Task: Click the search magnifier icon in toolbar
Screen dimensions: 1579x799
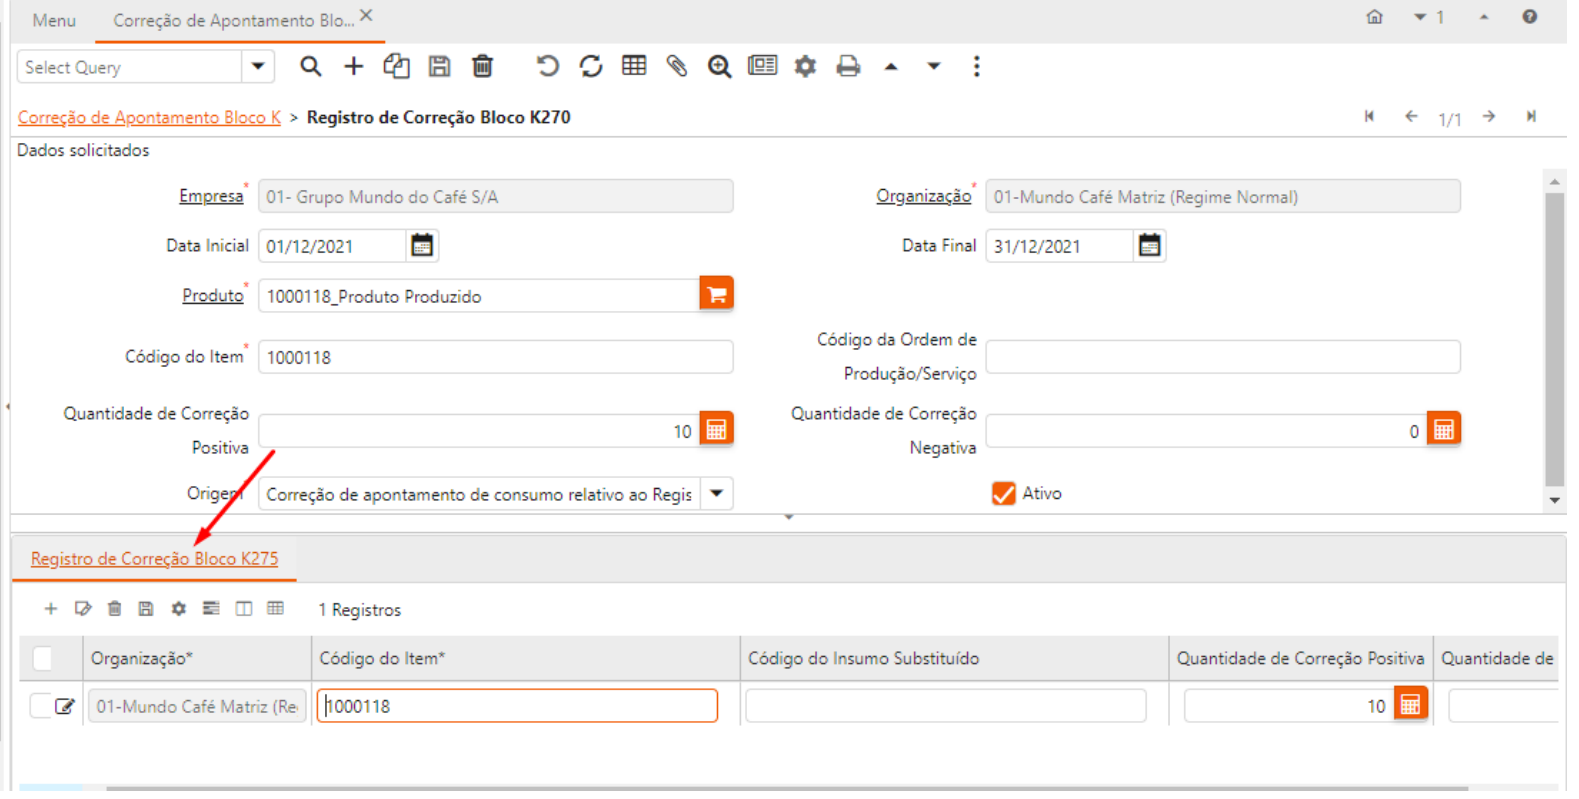Action: (310, 67)
